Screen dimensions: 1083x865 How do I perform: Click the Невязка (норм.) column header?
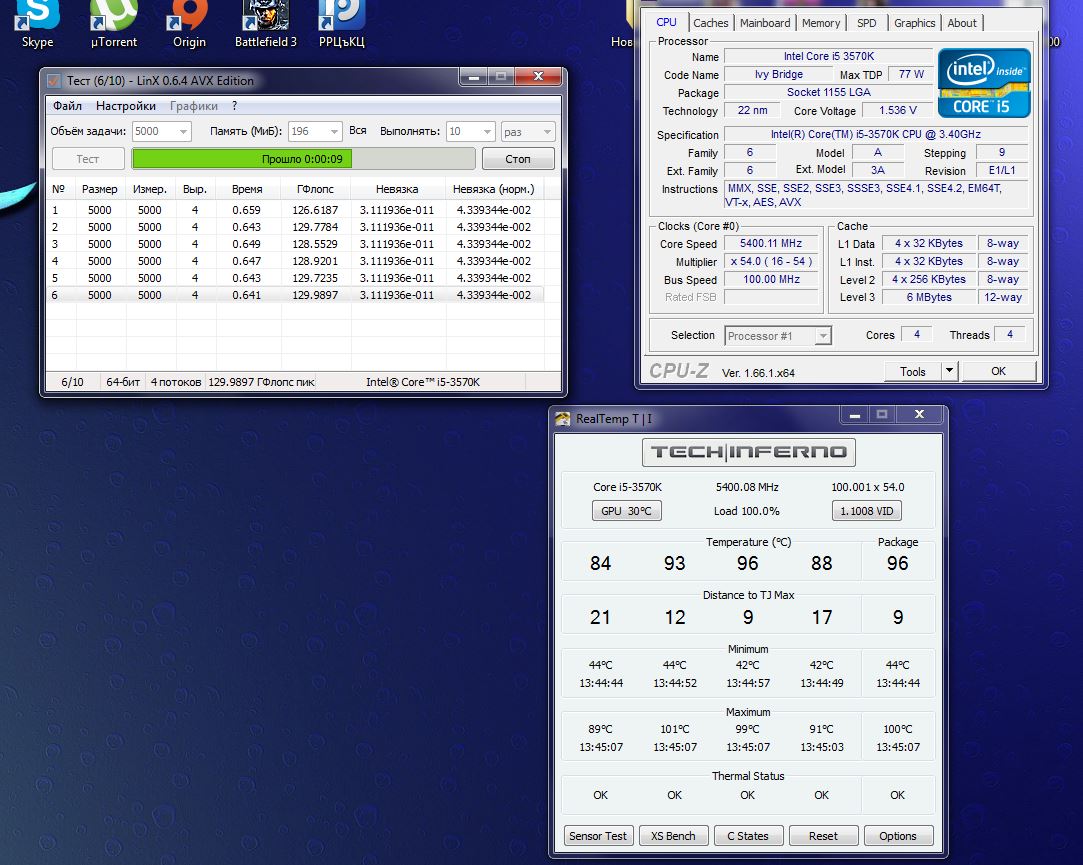click(x=494, y=189)
